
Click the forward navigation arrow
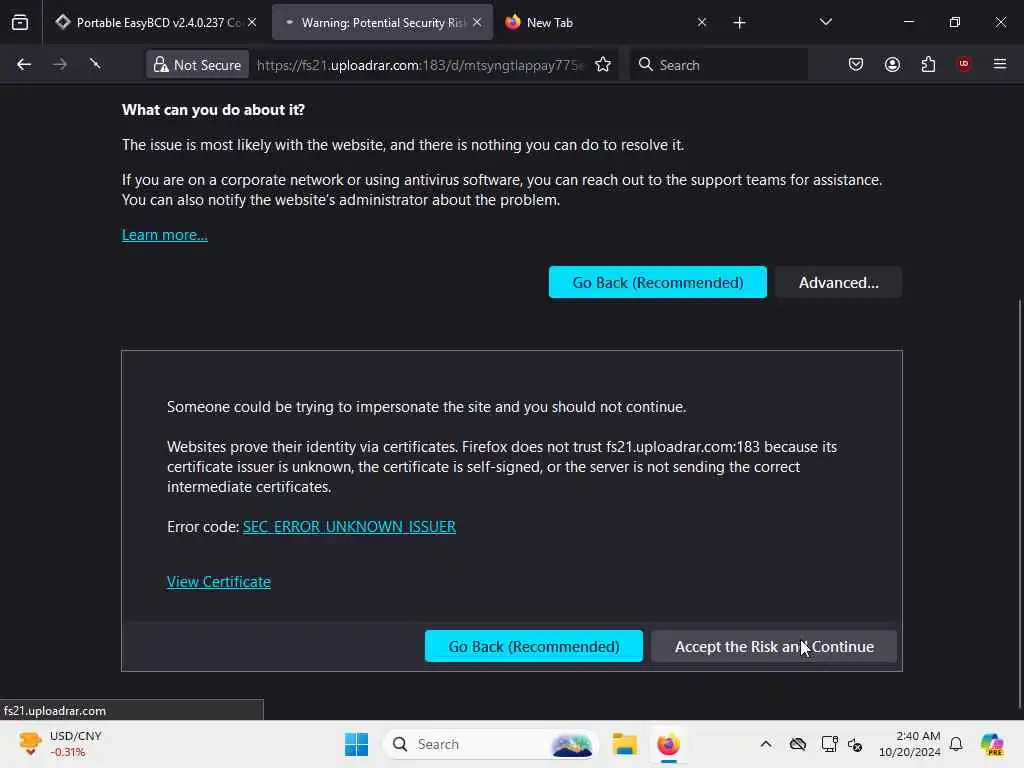click(x=59, y=64)
